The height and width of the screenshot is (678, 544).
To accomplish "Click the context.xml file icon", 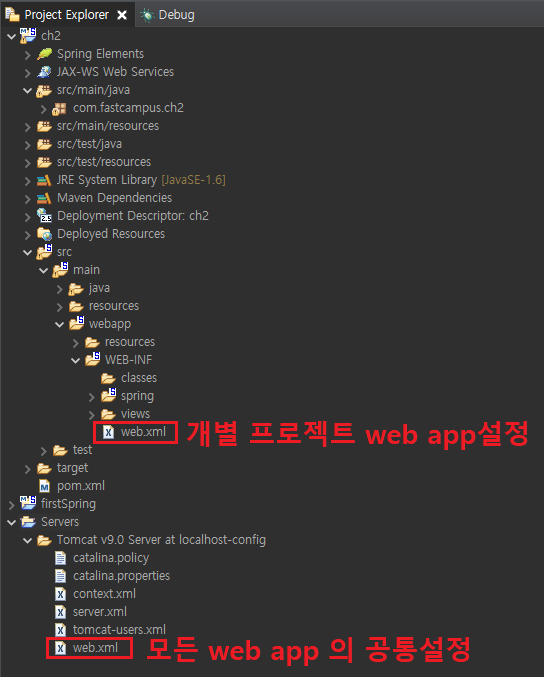I will click(x=61, y=595).
